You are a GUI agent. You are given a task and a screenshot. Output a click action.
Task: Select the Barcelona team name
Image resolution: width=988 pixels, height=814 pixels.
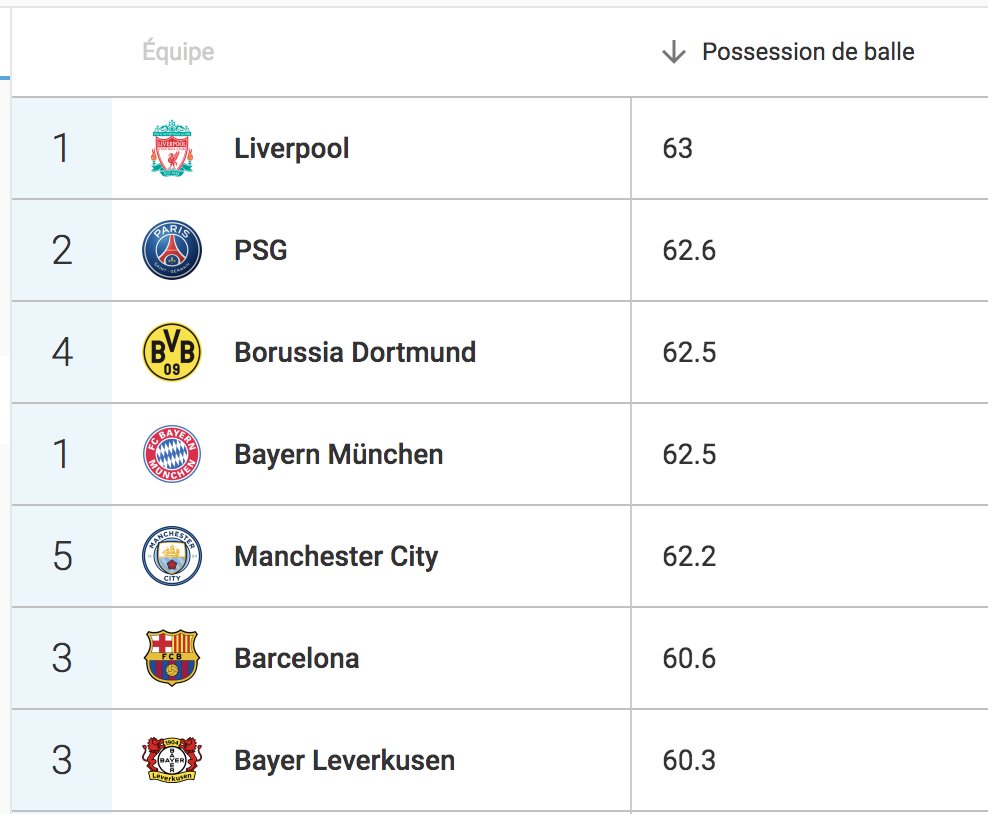click(297, 658)
